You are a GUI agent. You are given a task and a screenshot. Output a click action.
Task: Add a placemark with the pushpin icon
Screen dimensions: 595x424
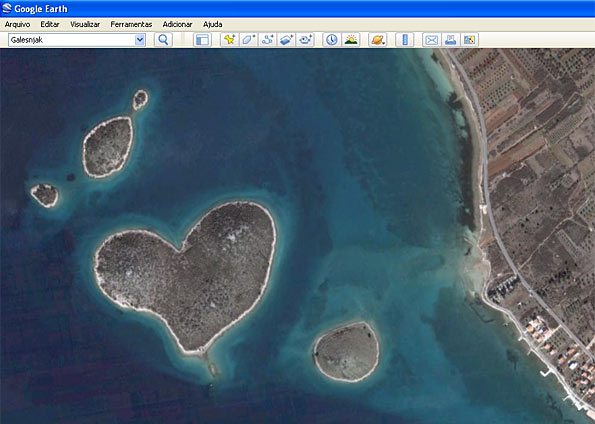[230, 39]
